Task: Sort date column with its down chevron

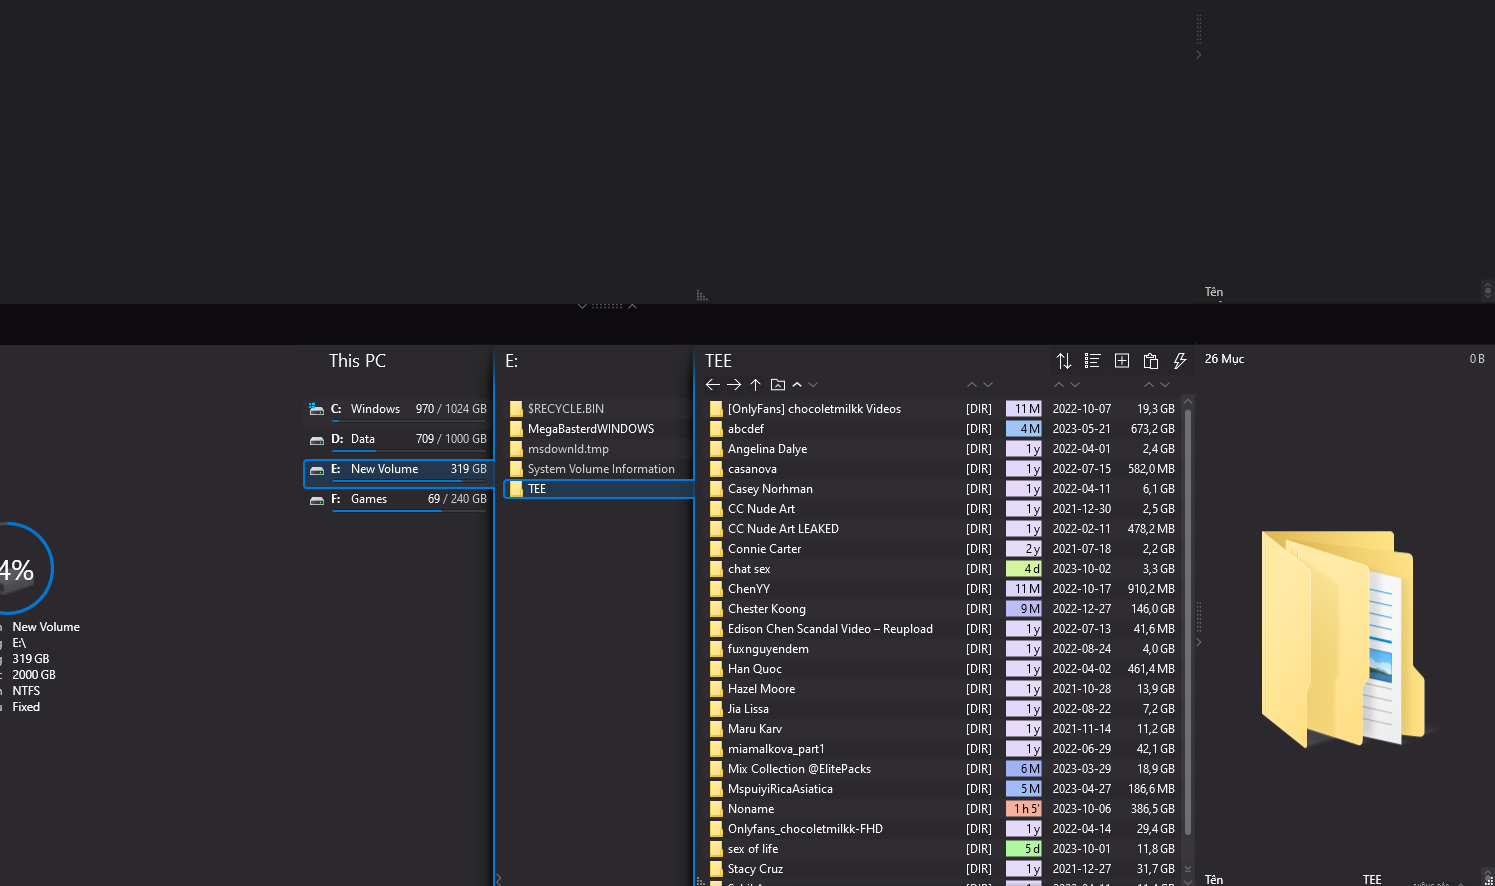Action: [x=1076, y=385]
